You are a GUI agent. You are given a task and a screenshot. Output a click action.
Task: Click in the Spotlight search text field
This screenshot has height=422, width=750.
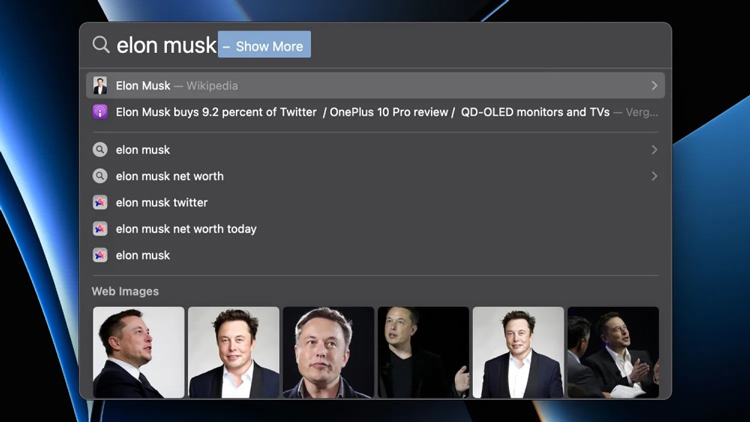375,44
